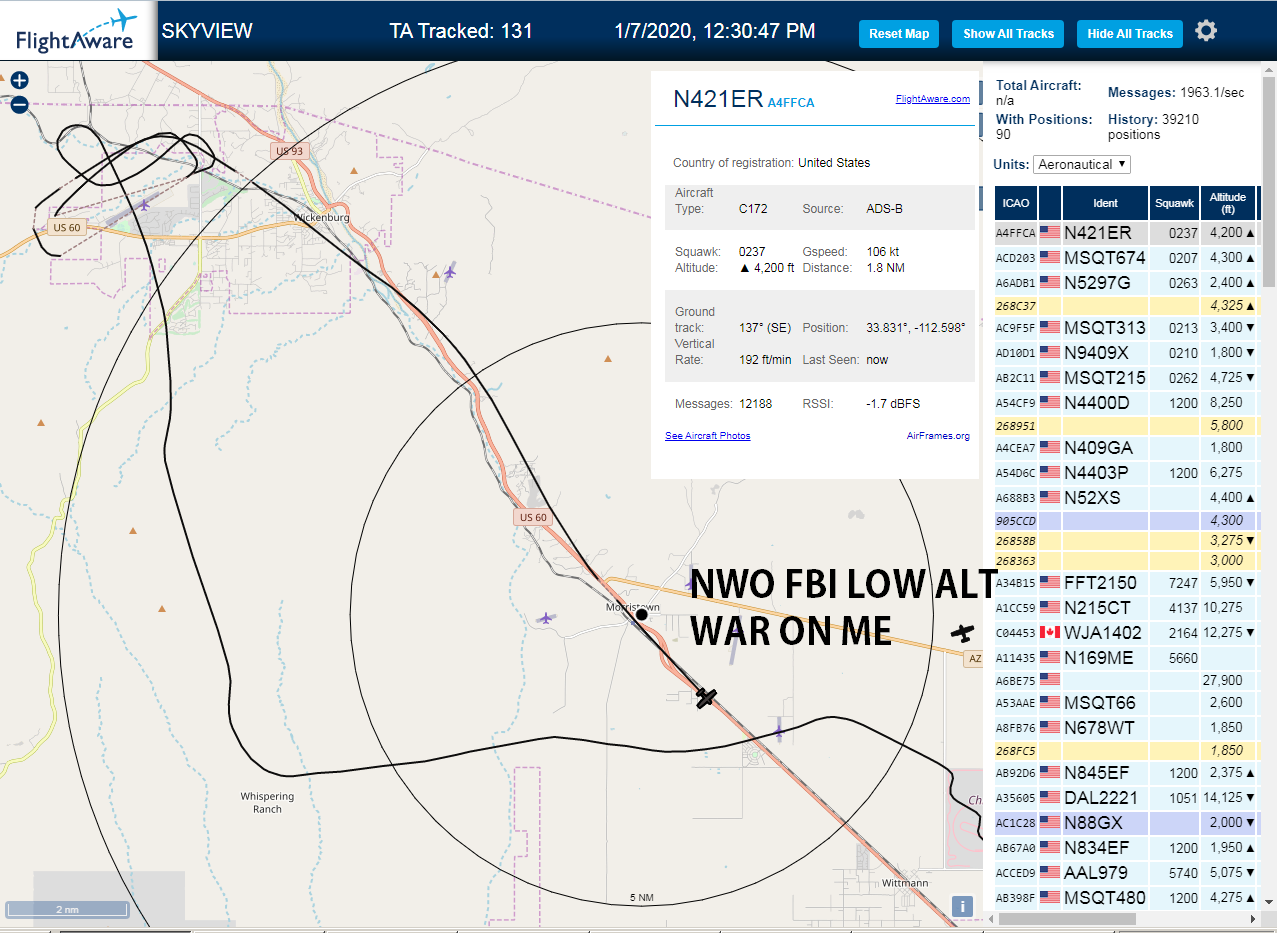Select purple aircraft near Wickenburg airport
Image resolution: width=1277 pixels, height=933 pixels.
click(x=145, y=205)
